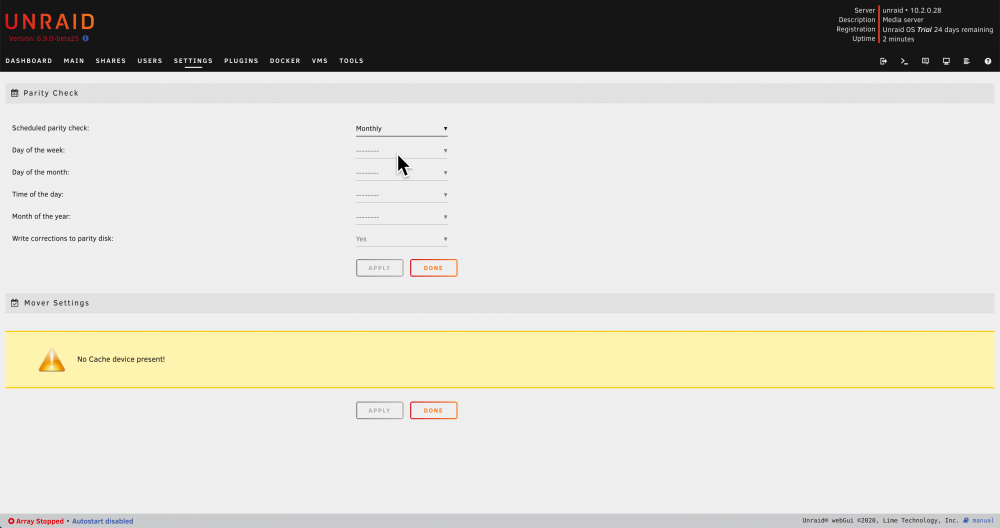Click the manual link in footer
Screen dimensions: 1000x528
click(983, 520)
